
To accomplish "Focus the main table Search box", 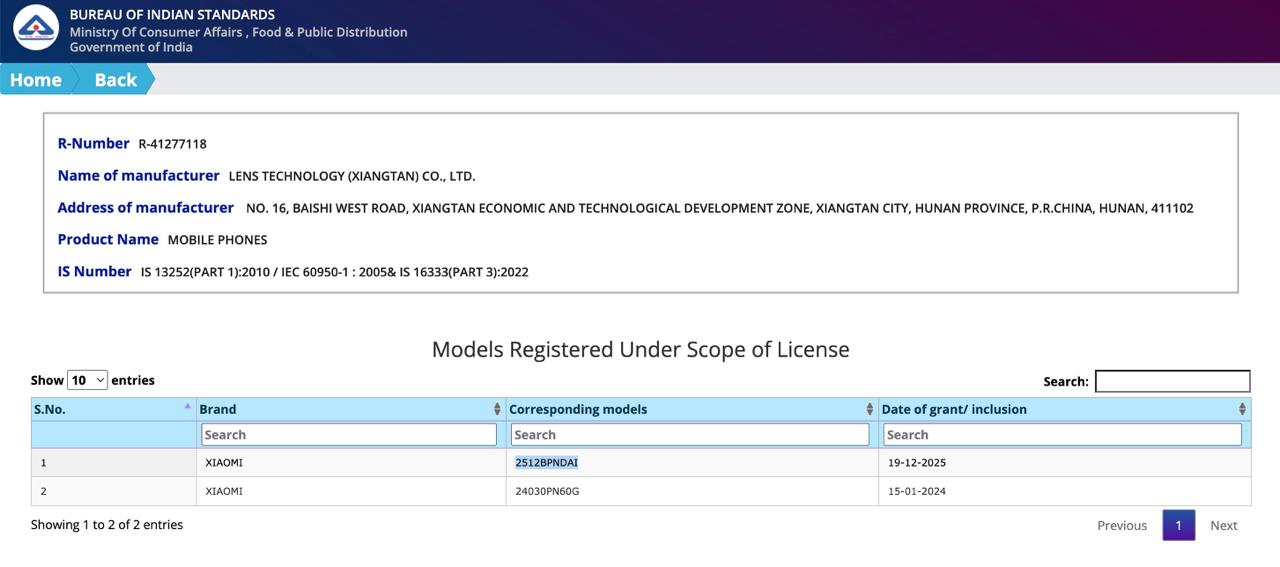I will pos(1172,381).
